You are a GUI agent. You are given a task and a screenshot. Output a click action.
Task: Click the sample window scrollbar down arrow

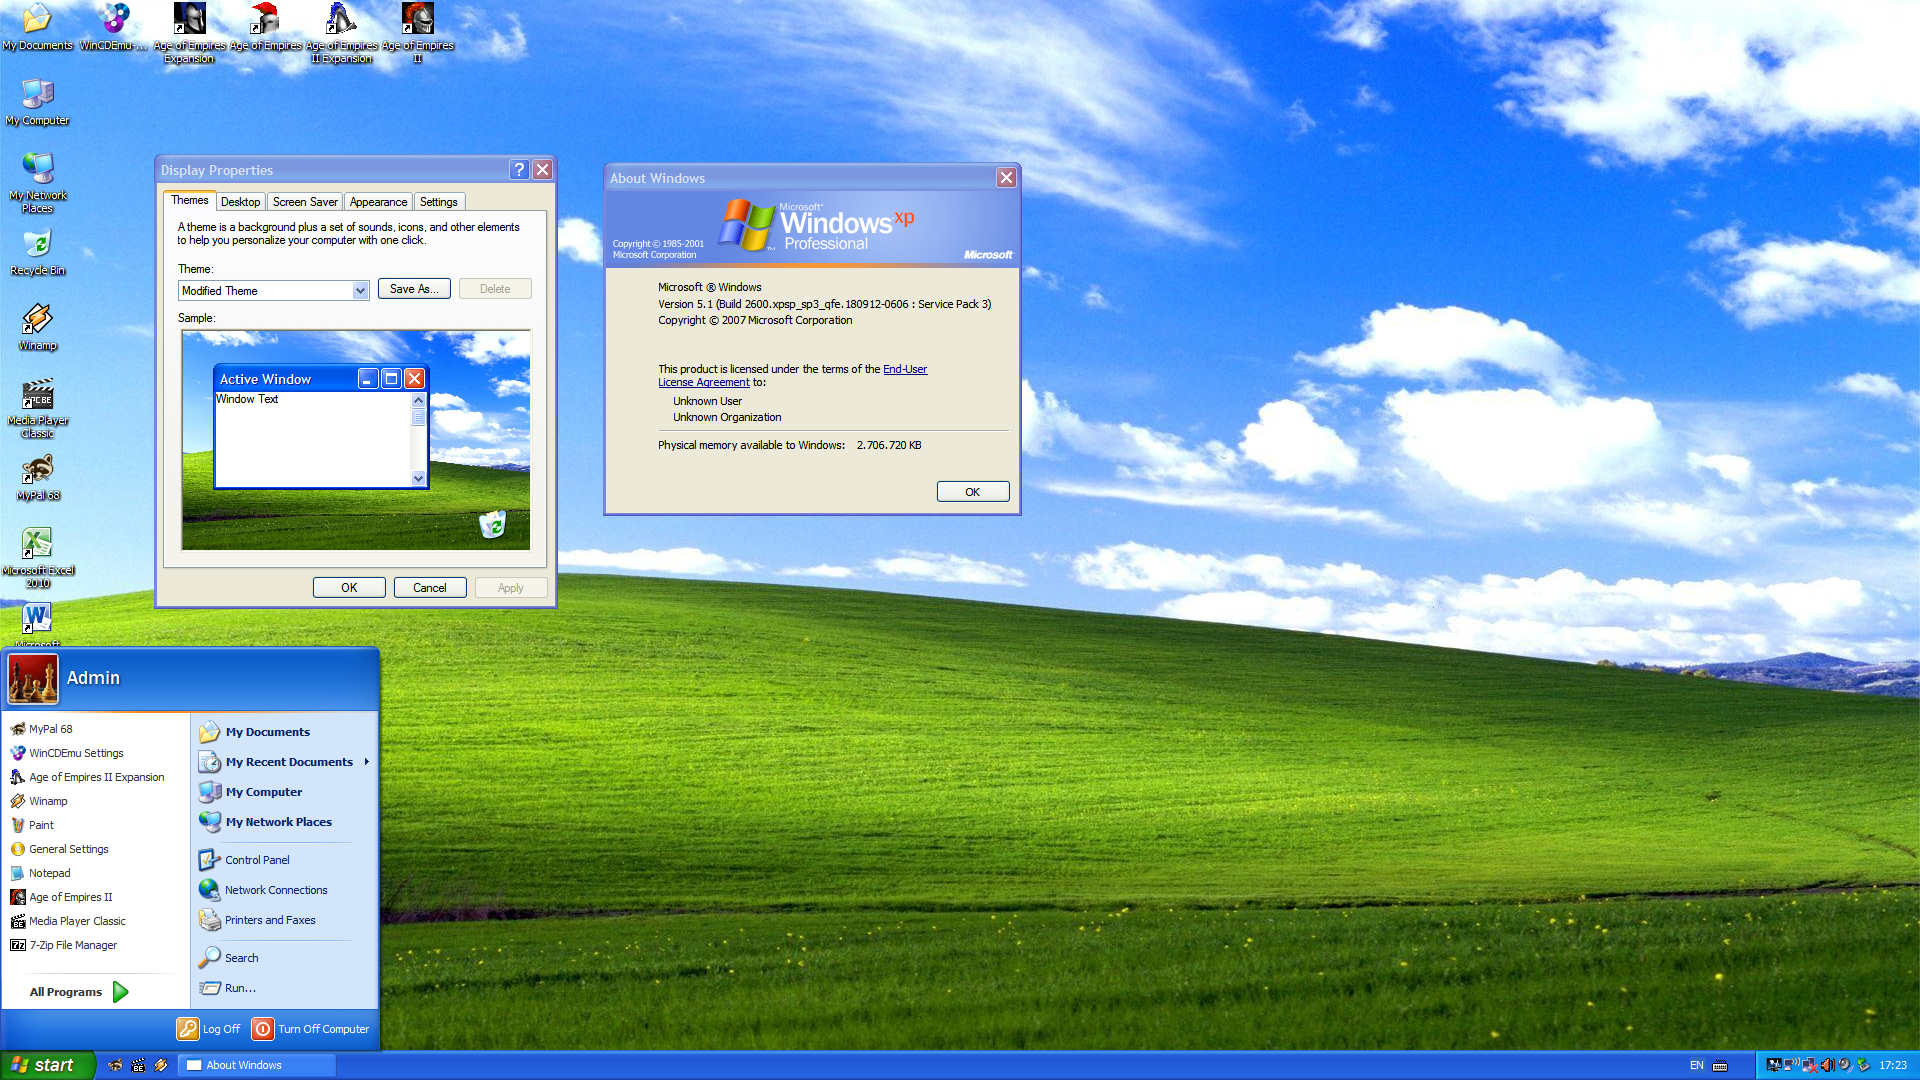(418, 479)
